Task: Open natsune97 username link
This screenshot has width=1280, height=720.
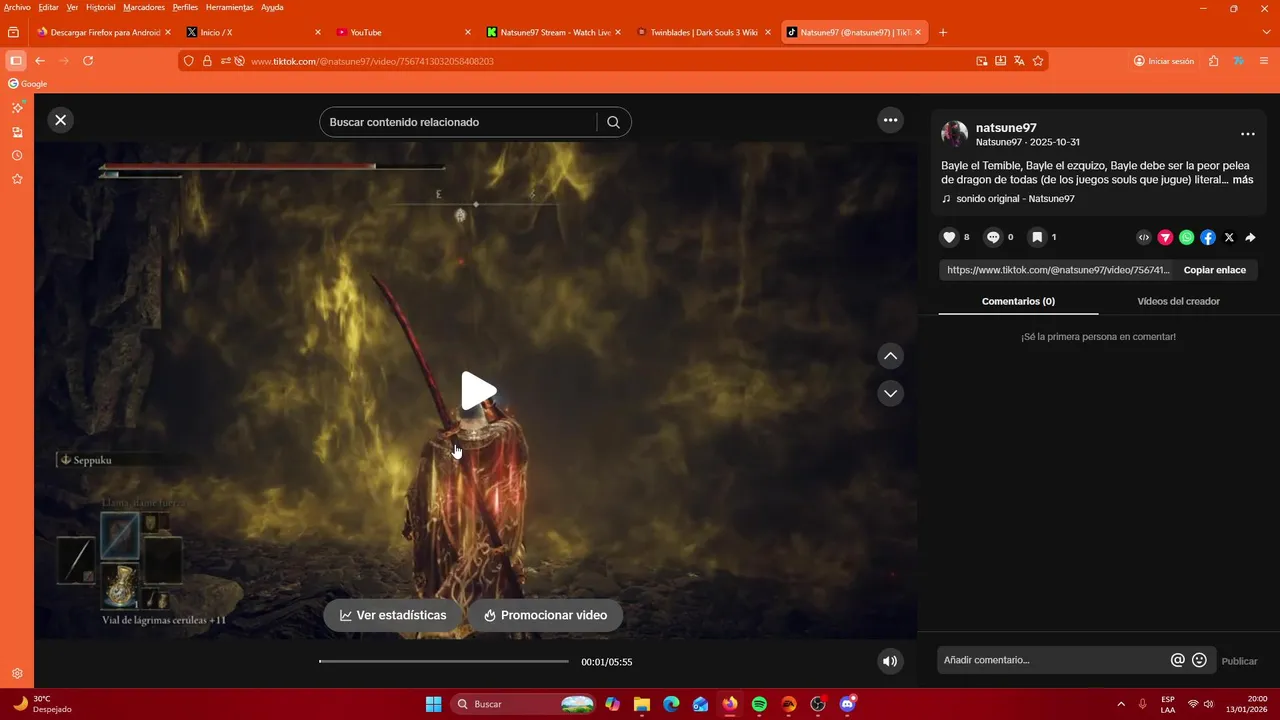Action: [x=1006, y=128]
